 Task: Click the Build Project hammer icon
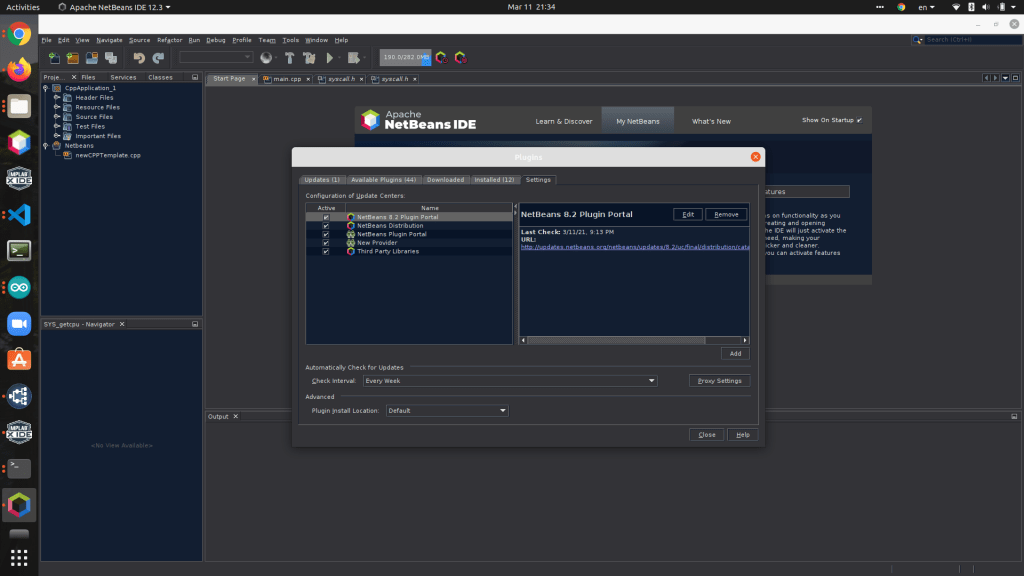(289, 58)
